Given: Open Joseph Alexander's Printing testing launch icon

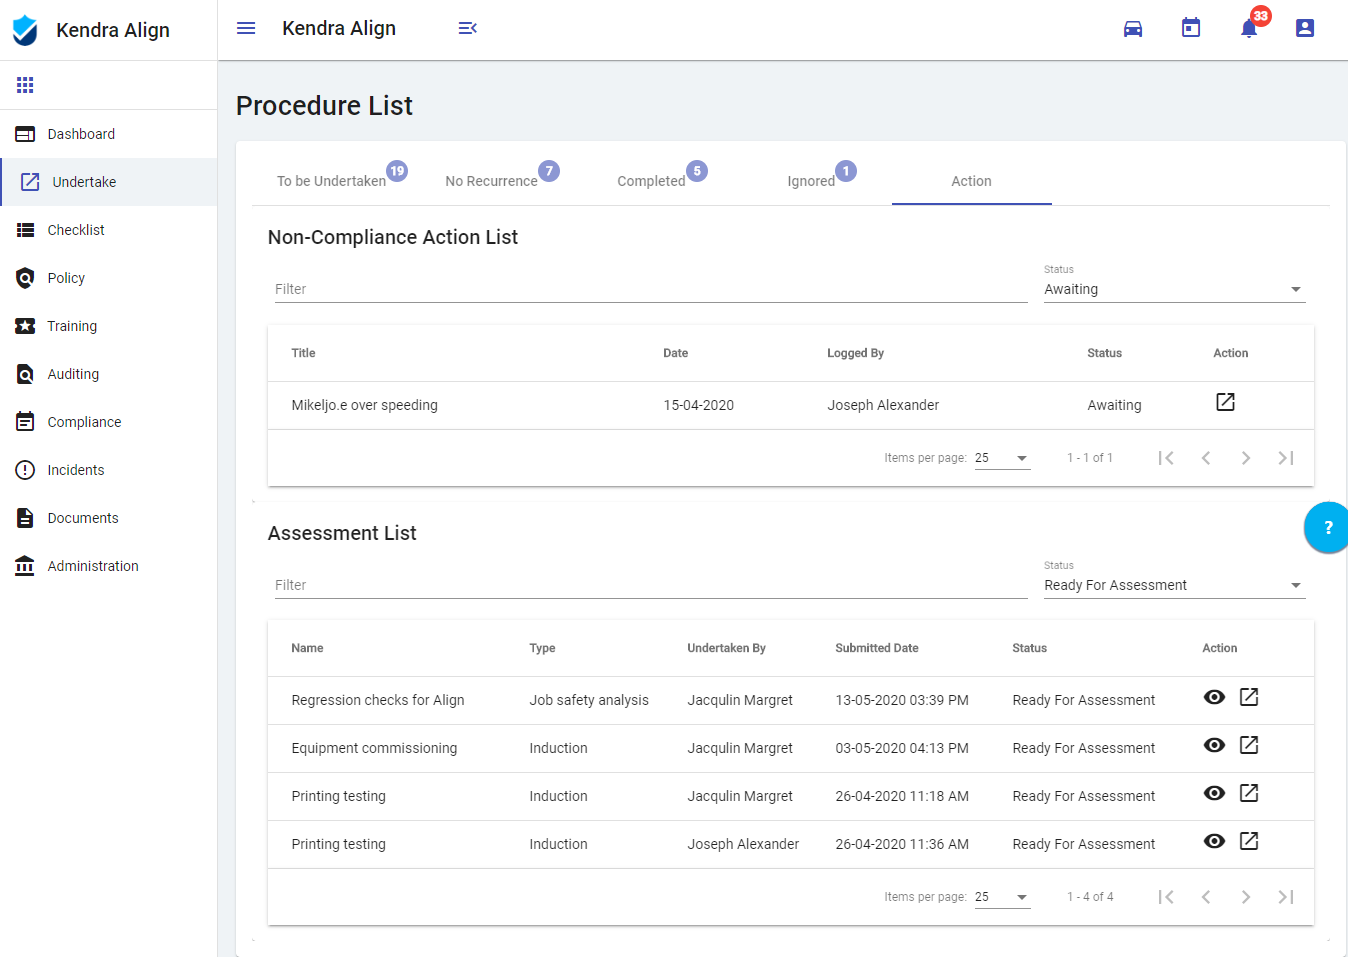Looking at the screenshot, I should click(x=1249, y=841).
